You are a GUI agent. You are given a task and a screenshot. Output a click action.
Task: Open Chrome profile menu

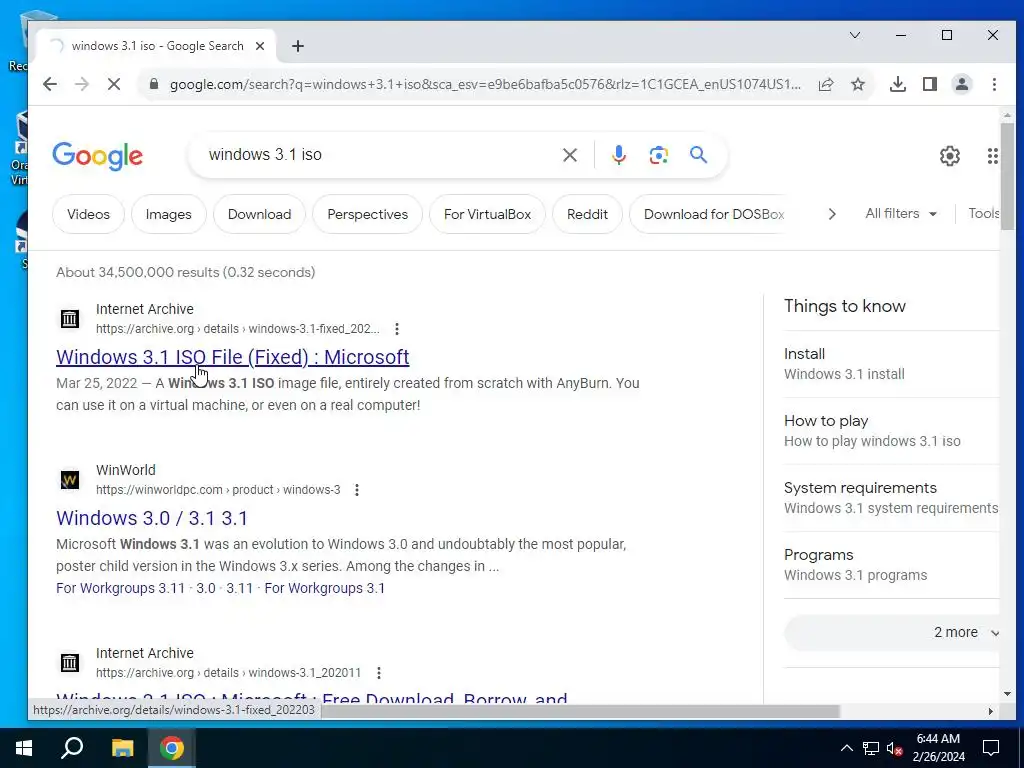tap(962, 84)
